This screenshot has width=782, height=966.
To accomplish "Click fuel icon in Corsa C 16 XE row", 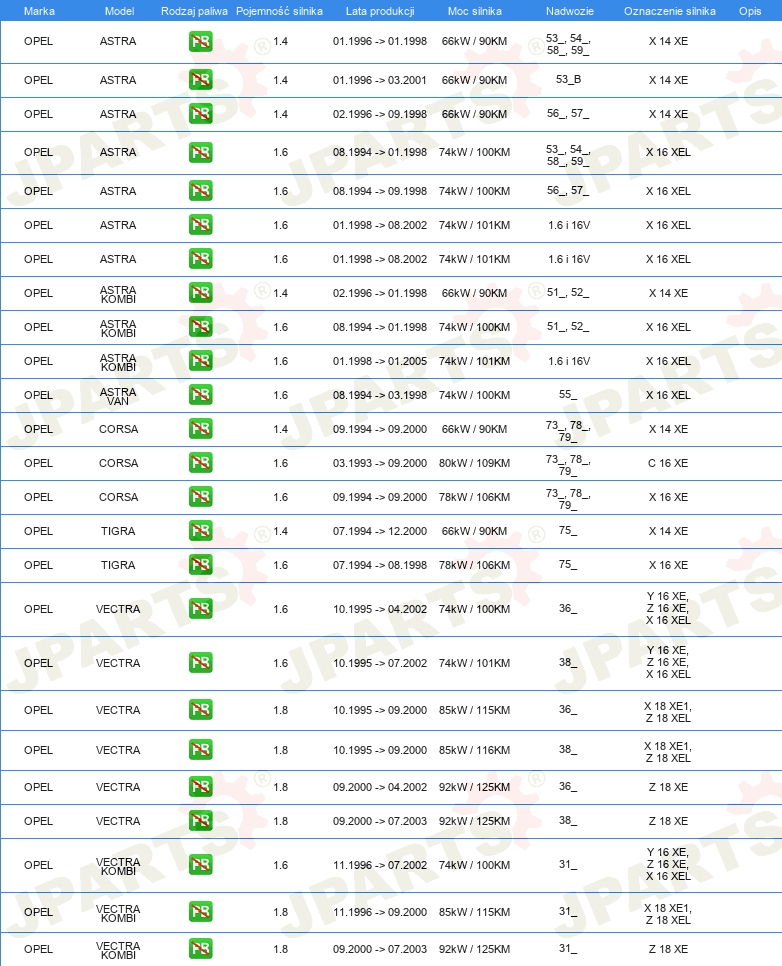I will [x=201, y=463].
